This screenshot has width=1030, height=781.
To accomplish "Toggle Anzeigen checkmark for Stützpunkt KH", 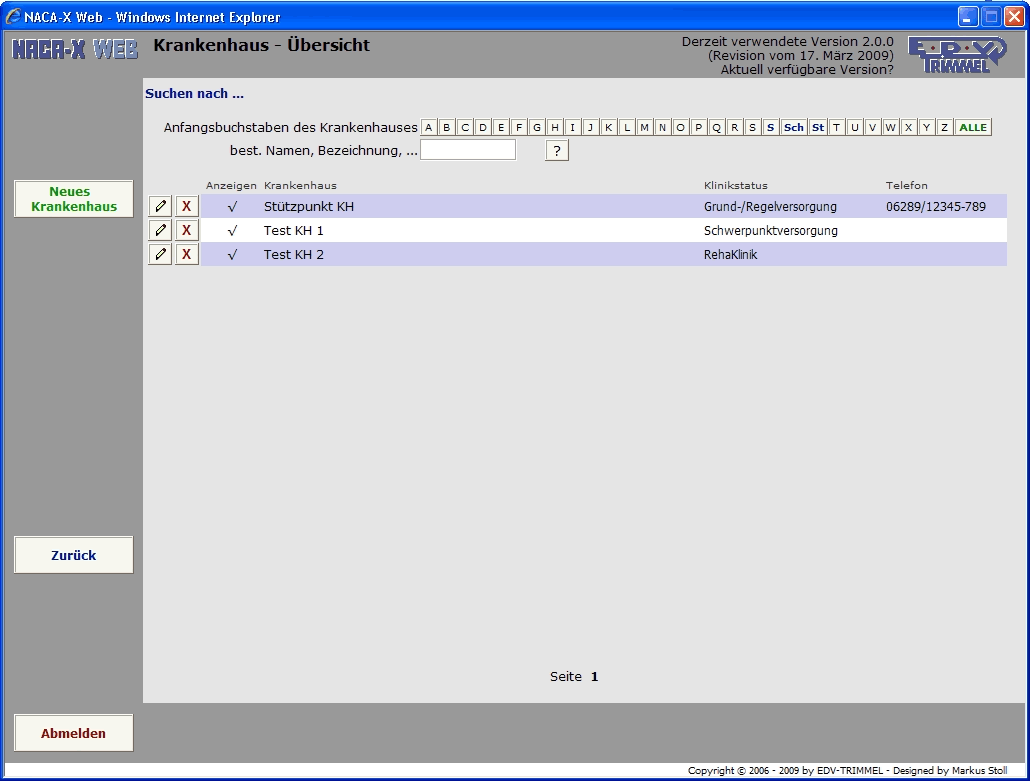I will (x=232, y=207).
